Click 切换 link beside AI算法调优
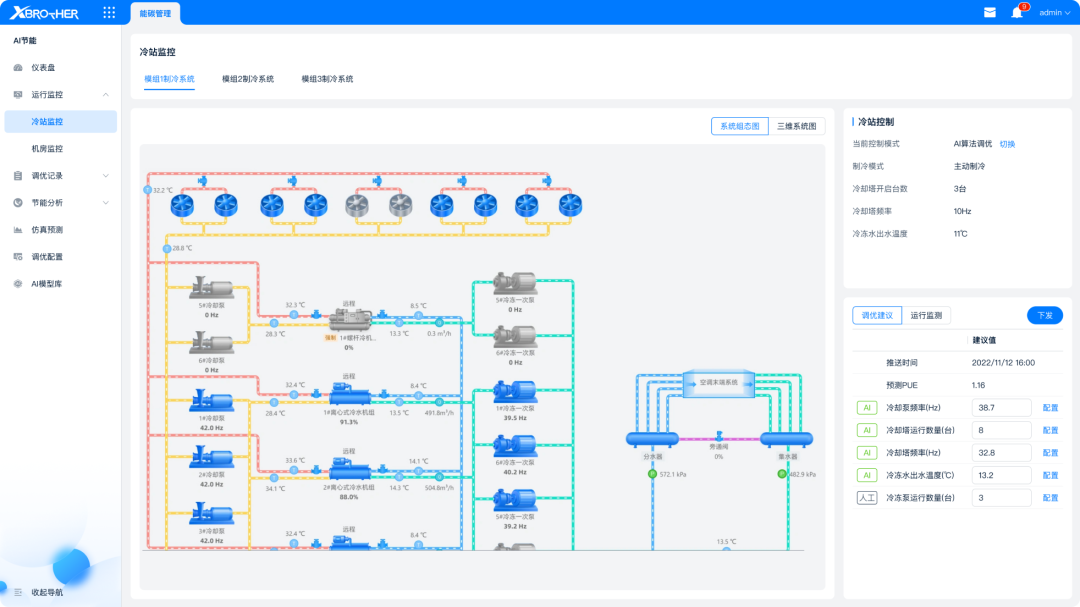Viewport: 1080px width, 607px height. point(1007,144)
